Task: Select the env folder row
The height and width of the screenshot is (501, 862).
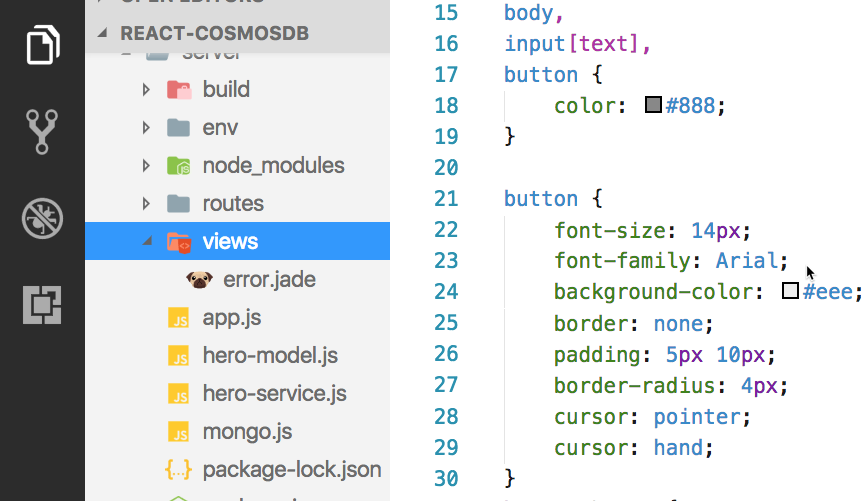Action: click(237, 128)
